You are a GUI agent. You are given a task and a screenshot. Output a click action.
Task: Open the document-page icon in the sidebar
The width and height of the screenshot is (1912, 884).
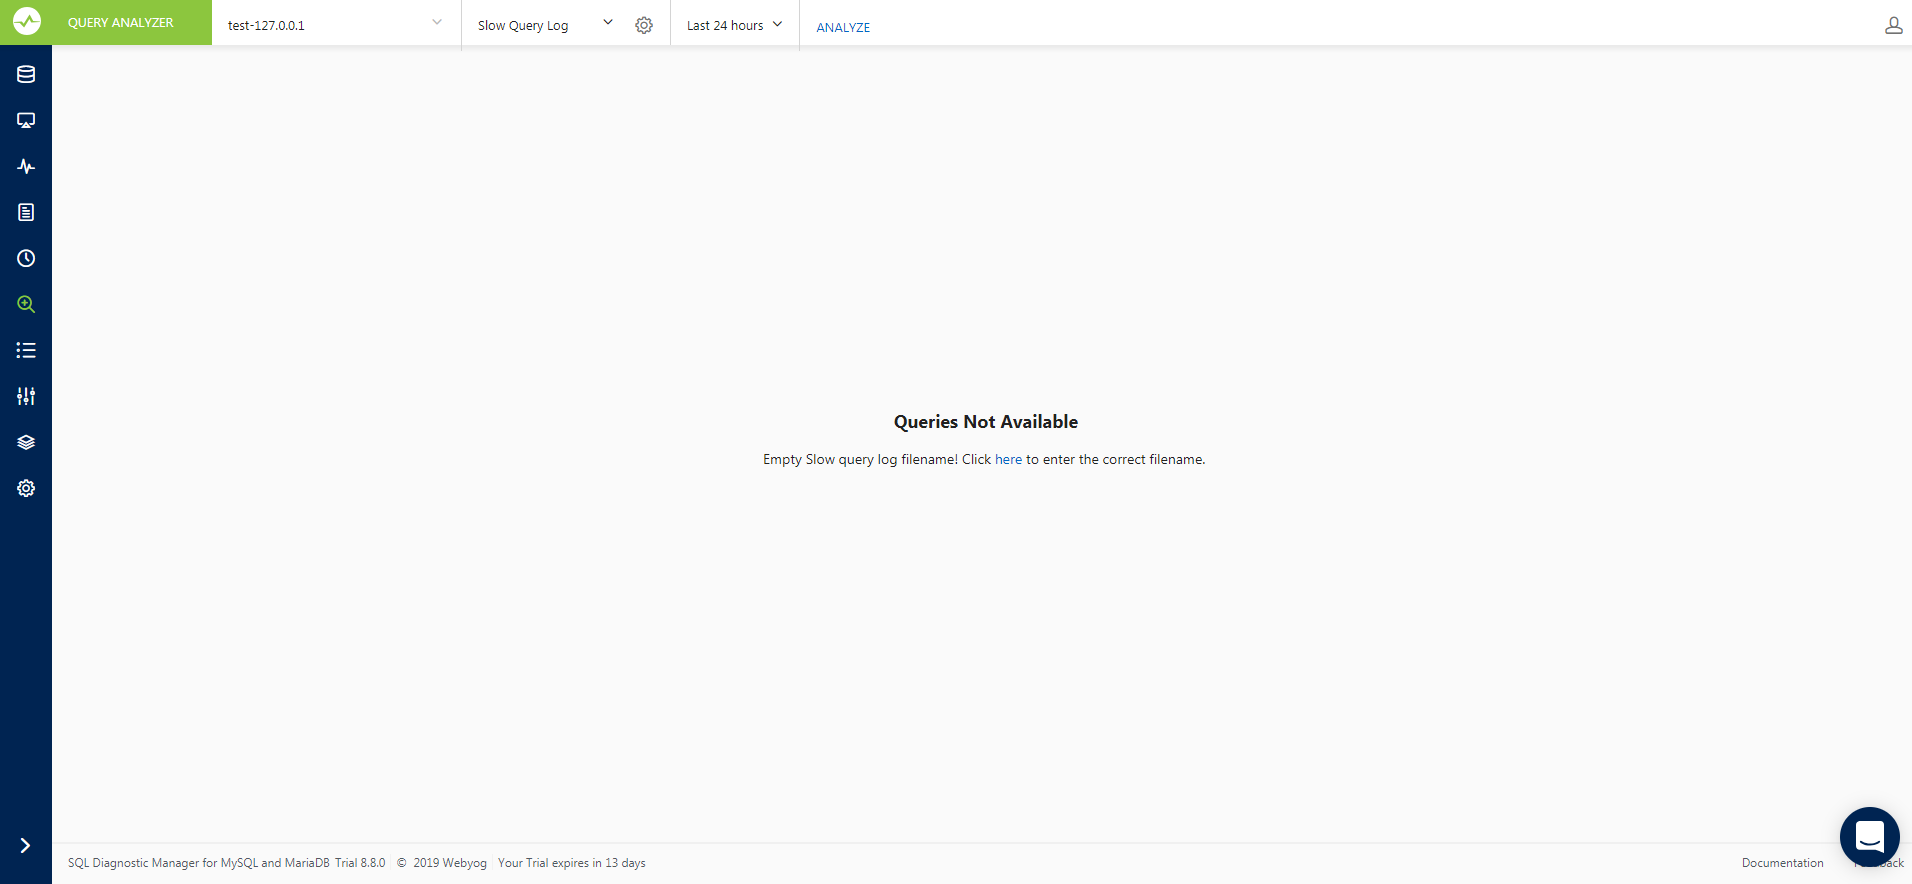pos(26,212)
